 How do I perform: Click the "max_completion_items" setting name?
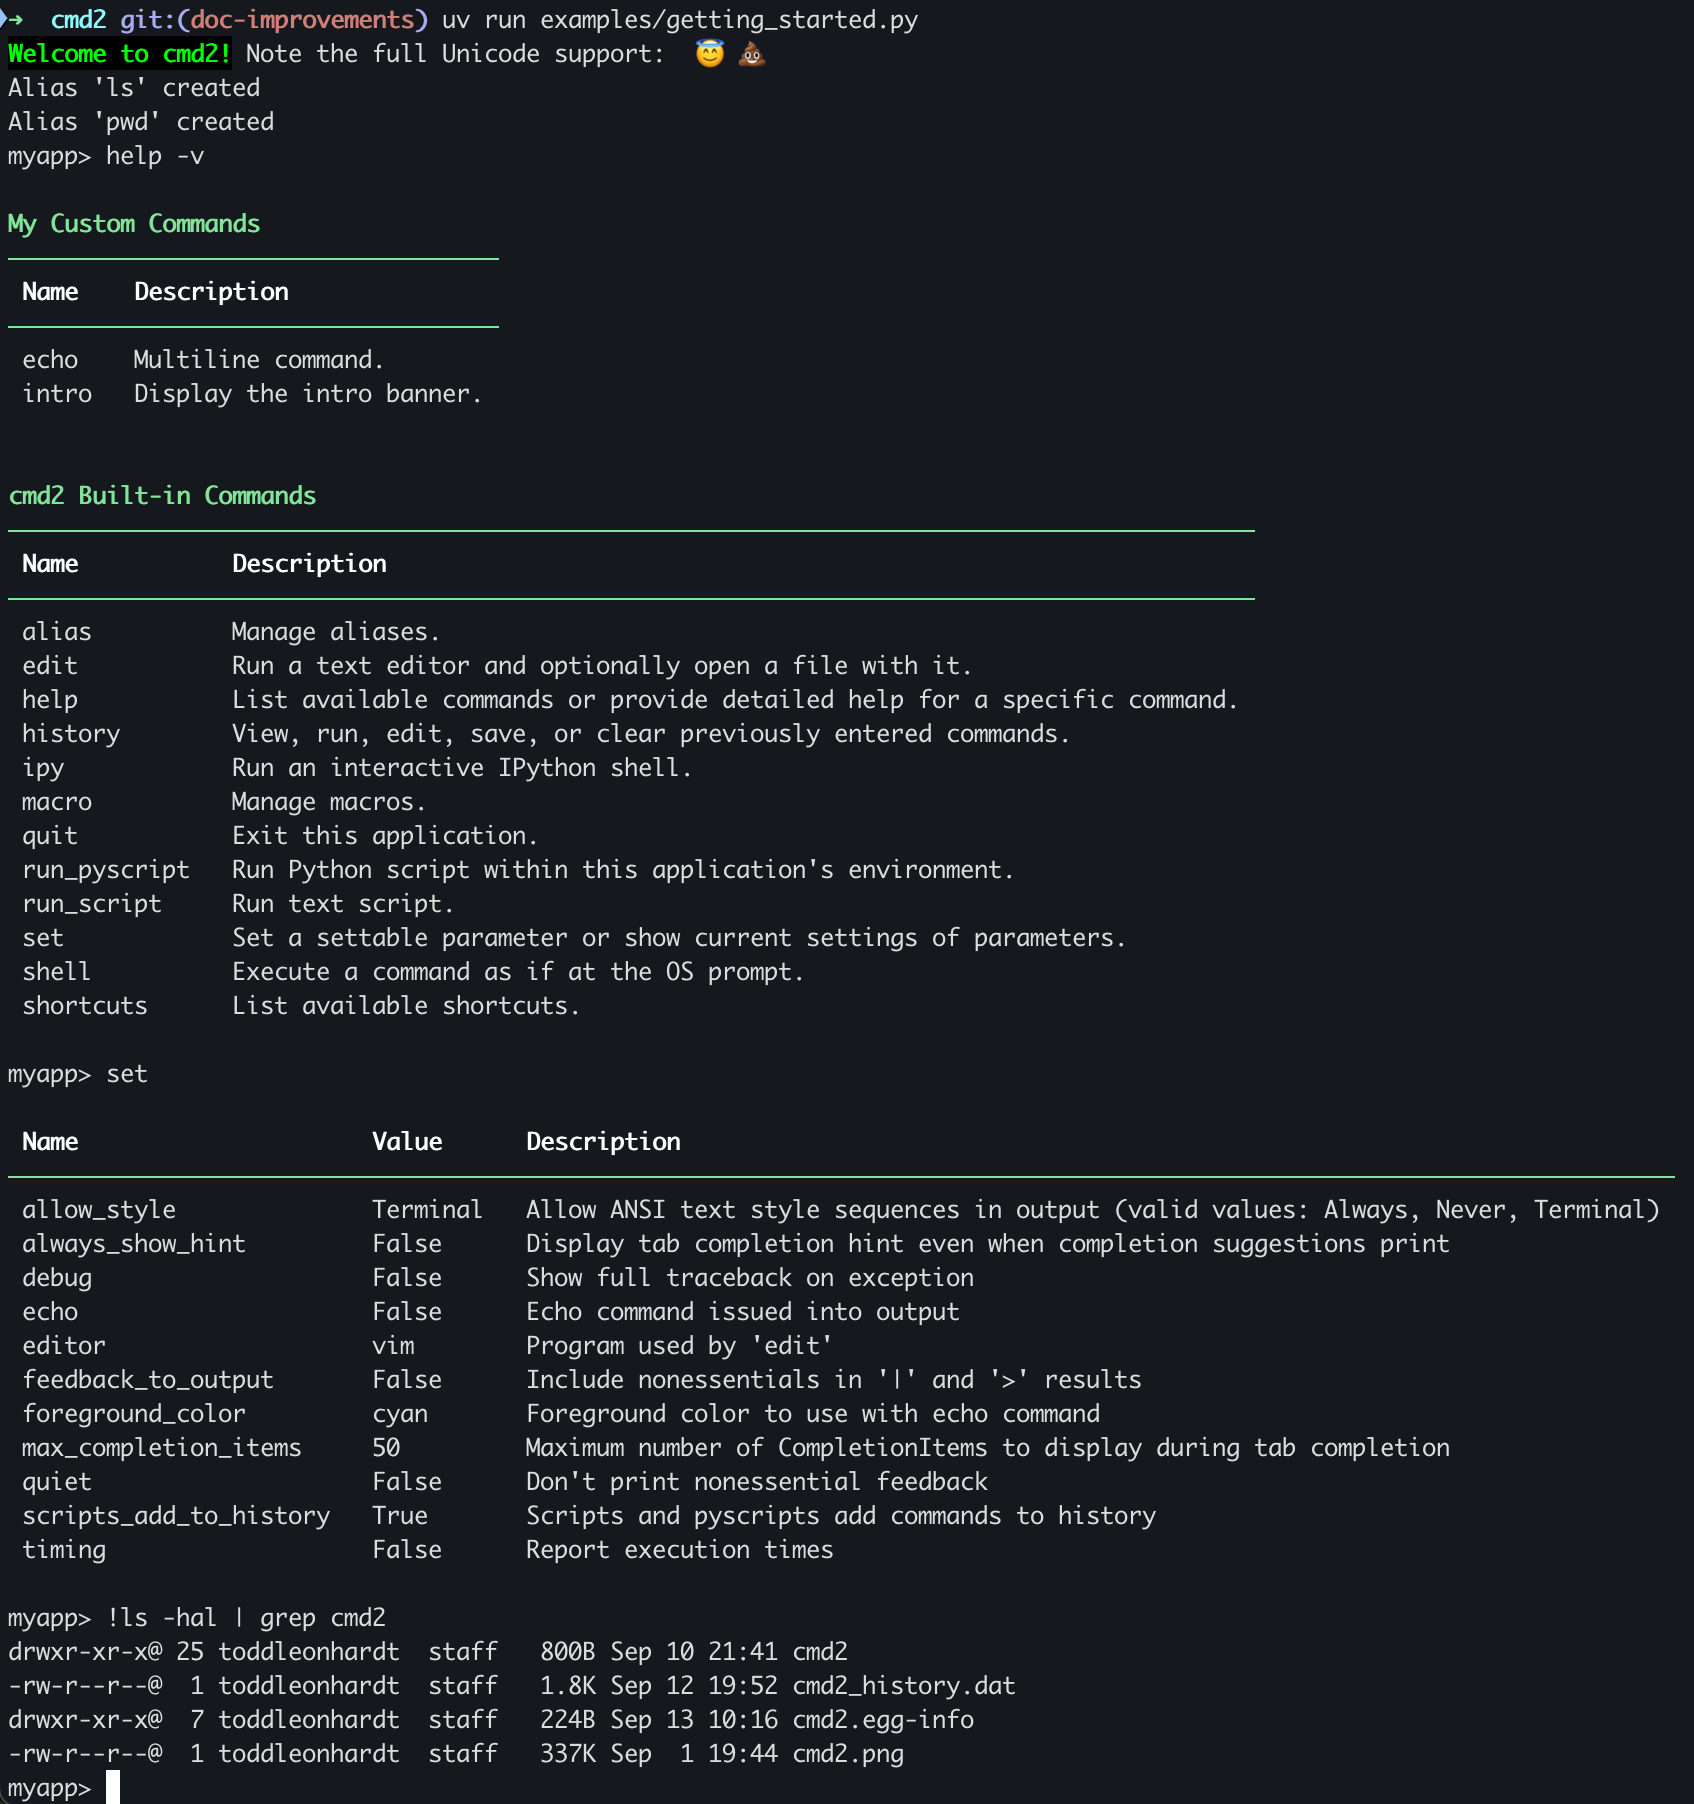[x=162, y=1448]
